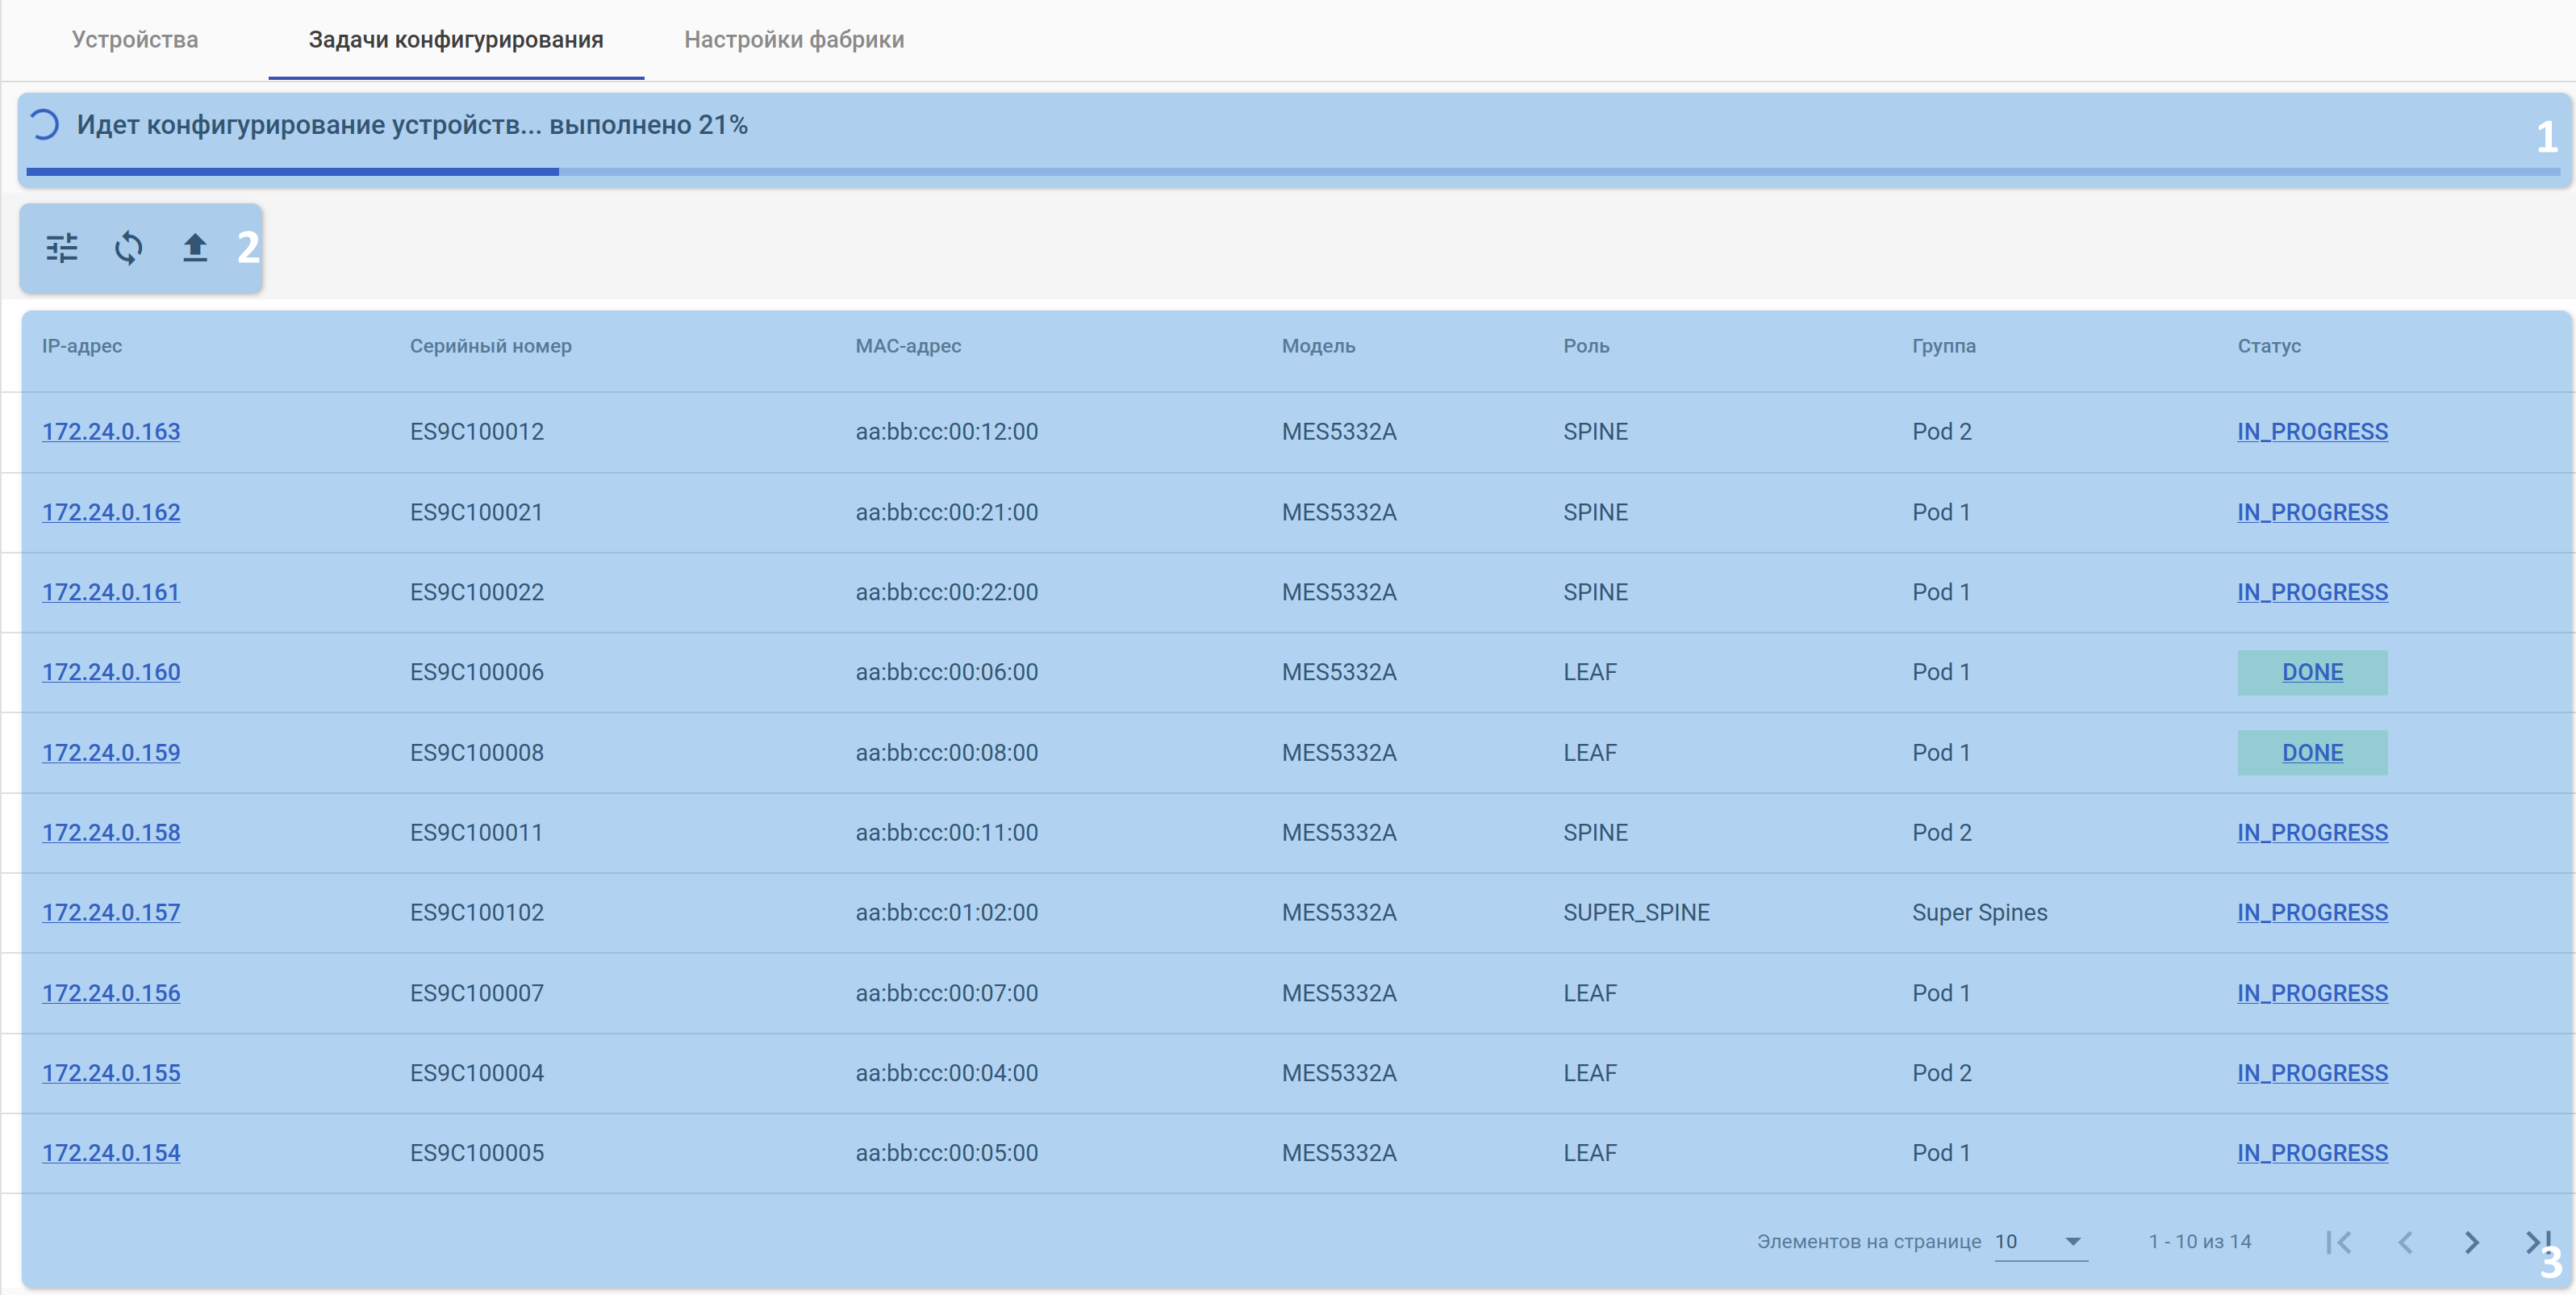This screenshot has width=2576, height=1295.
Task: Select Задачи конфигурирования tab
Action: (x=456, y=40)
